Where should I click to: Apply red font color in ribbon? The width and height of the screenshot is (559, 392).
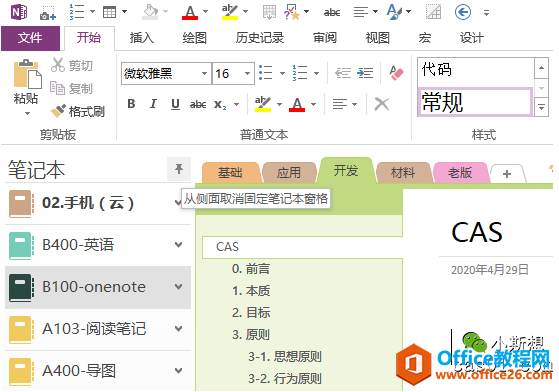click(x=297, y=104)
